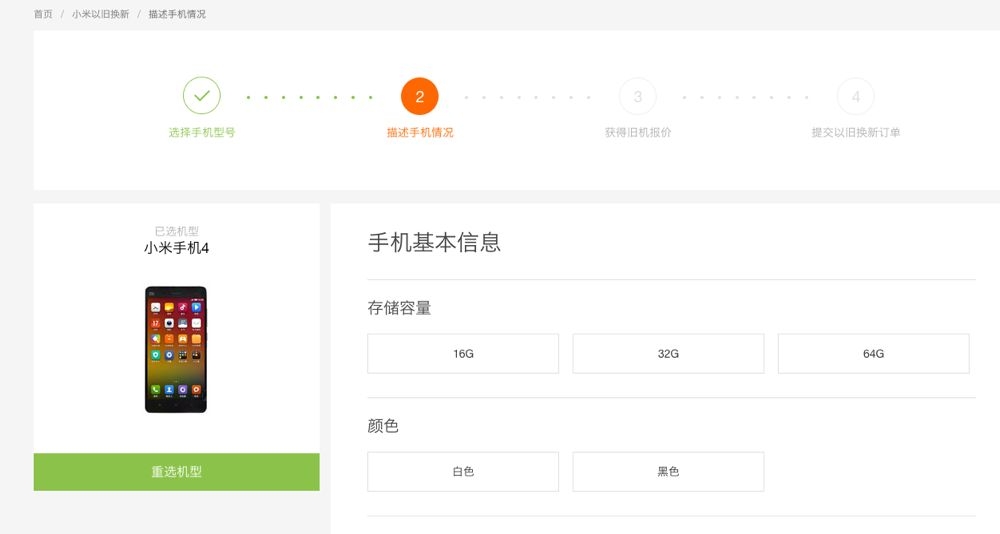Select 16G storage capacity option
The image size is (1000, 534).
[463, 354]
